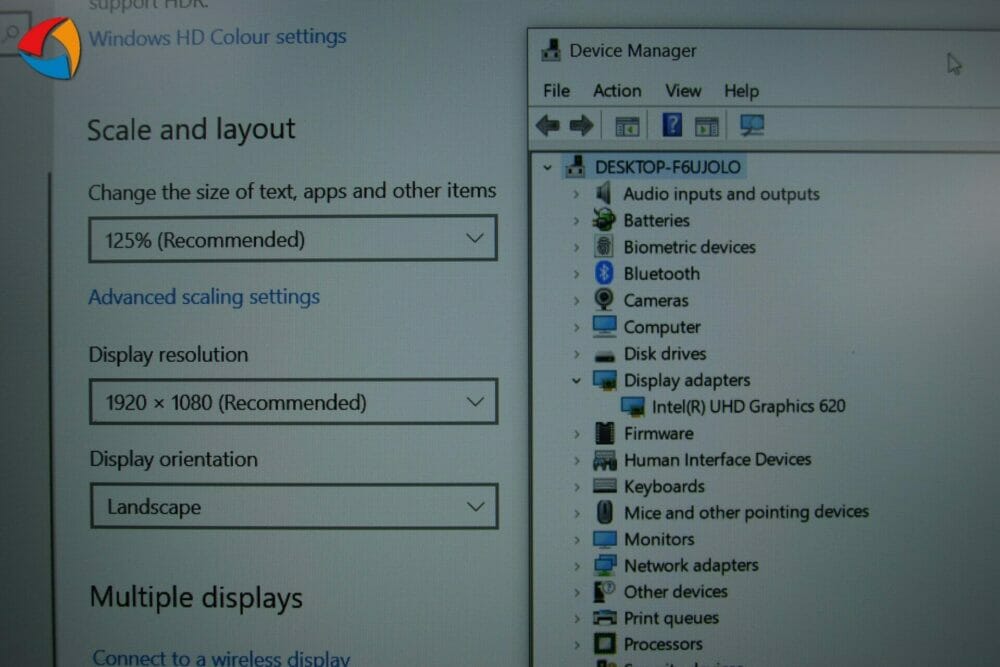Select the Intel(R) UHD Graphics 620 icon
The image size is (1000, 667).
tap(633, 406)
